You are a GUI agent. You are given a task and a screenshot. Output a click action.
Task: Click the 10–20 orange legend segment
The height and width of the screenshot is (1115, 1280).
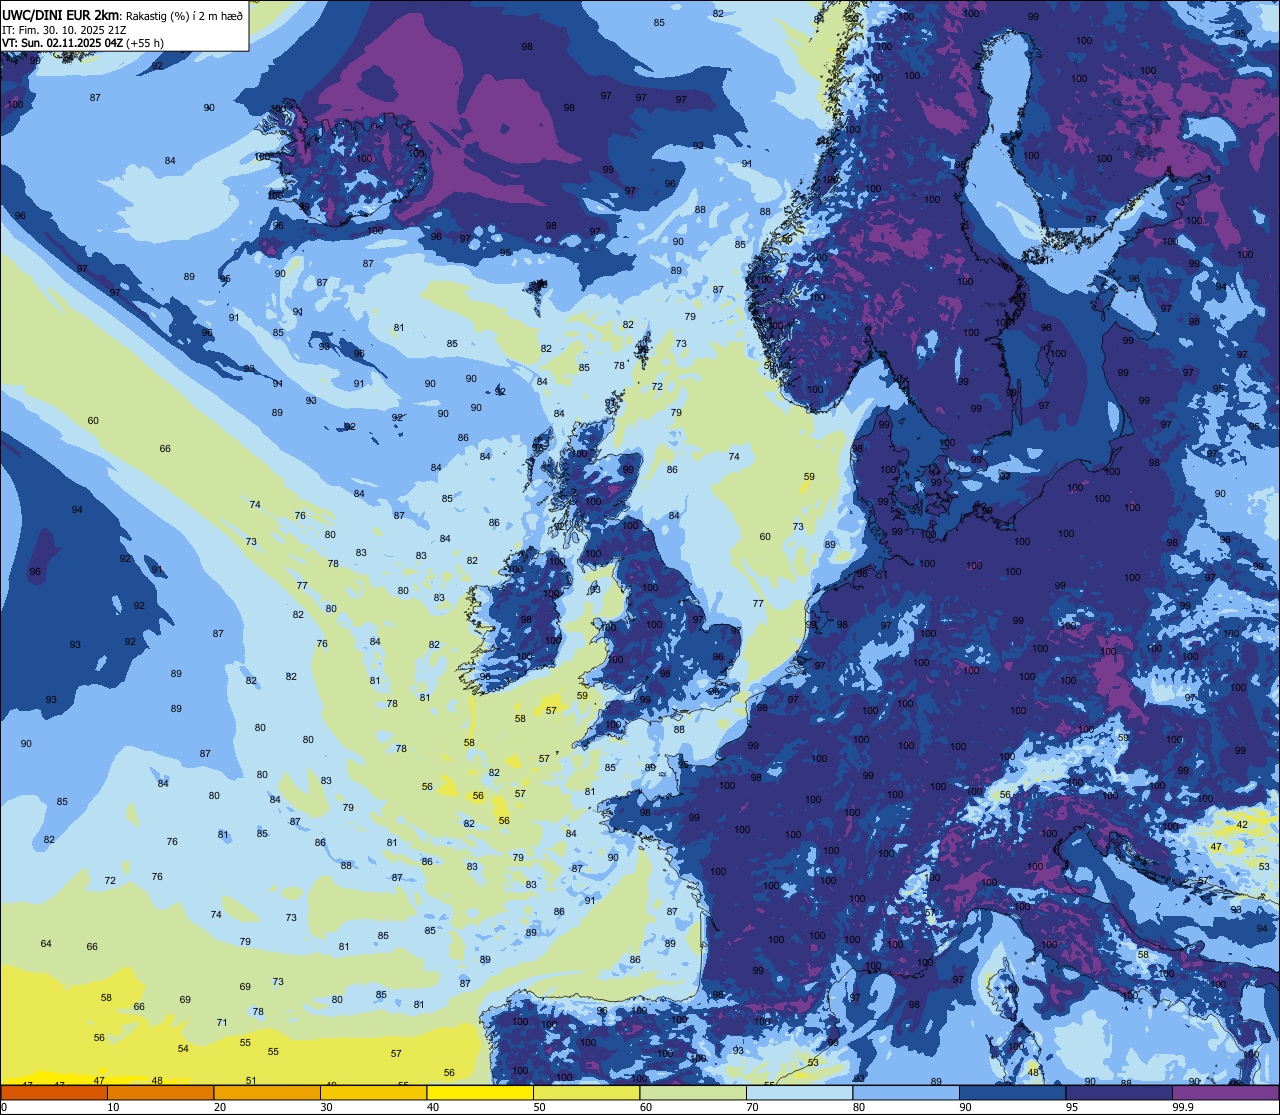(x=160, y=1092)
